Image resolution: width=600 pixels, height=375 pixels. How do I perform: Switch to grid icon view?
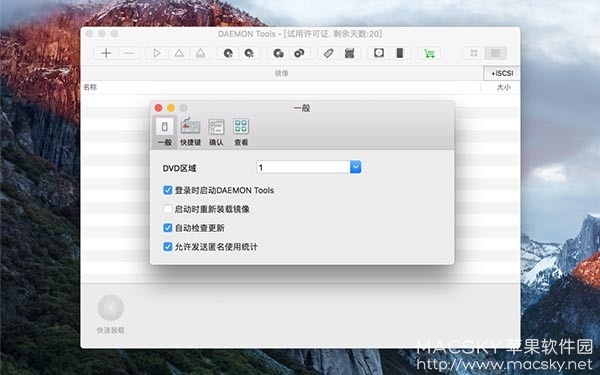click(x=474, y=53)
